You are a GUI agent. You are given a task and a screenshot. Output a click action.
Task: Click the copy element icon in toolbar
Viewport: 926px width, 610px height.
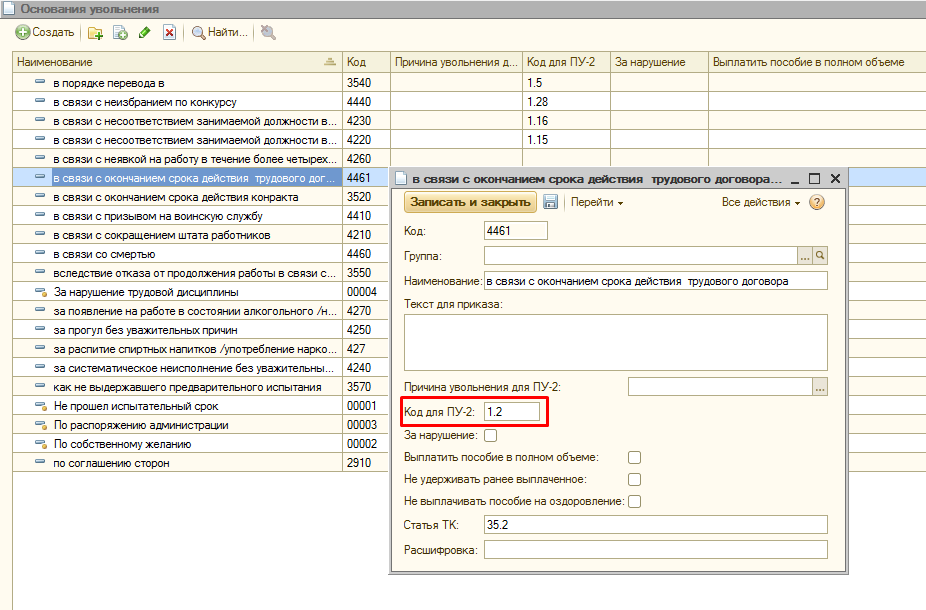tap(120, 32)
